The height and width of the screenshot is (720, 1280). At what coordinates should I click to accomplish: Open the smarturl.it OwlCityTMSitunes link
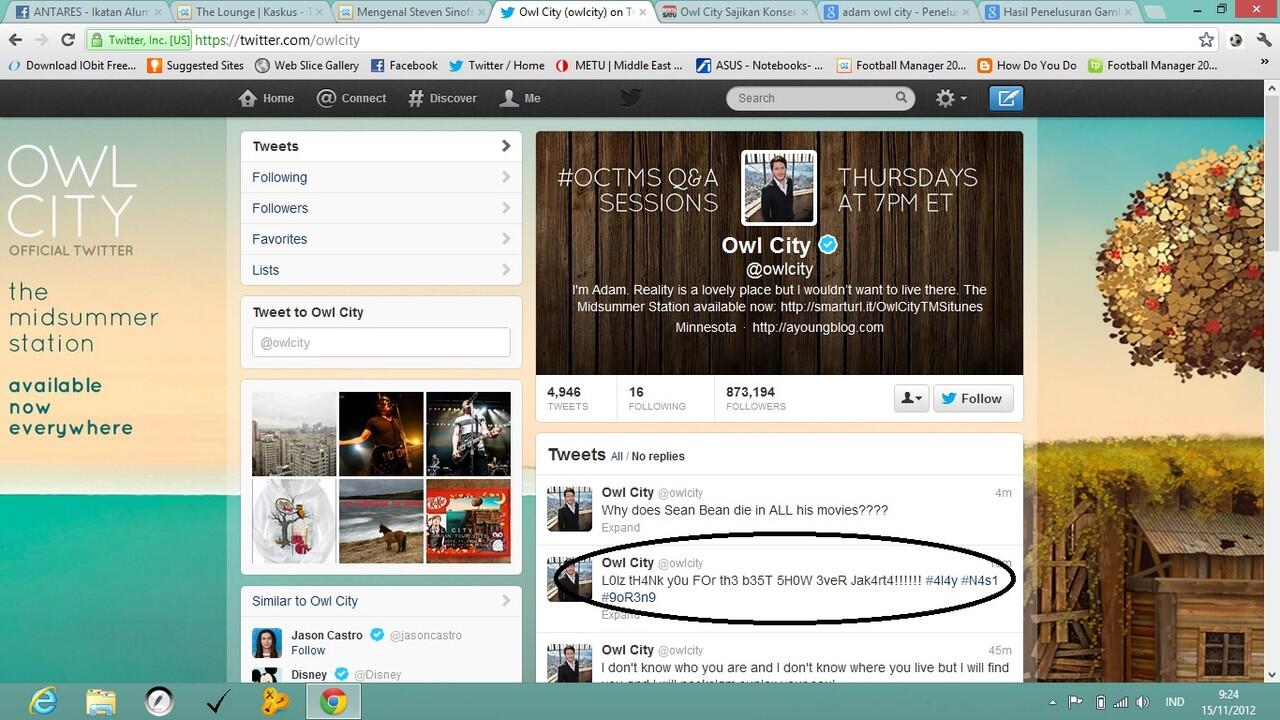click(882, 307)
